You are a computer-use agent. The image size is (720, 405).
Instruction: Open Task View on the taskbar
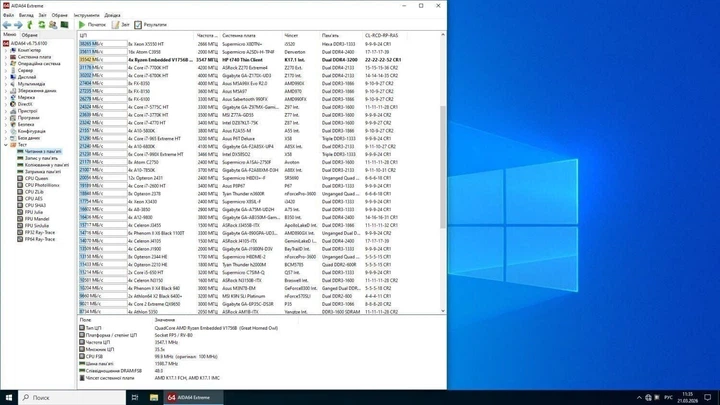(x=135, y=398)
